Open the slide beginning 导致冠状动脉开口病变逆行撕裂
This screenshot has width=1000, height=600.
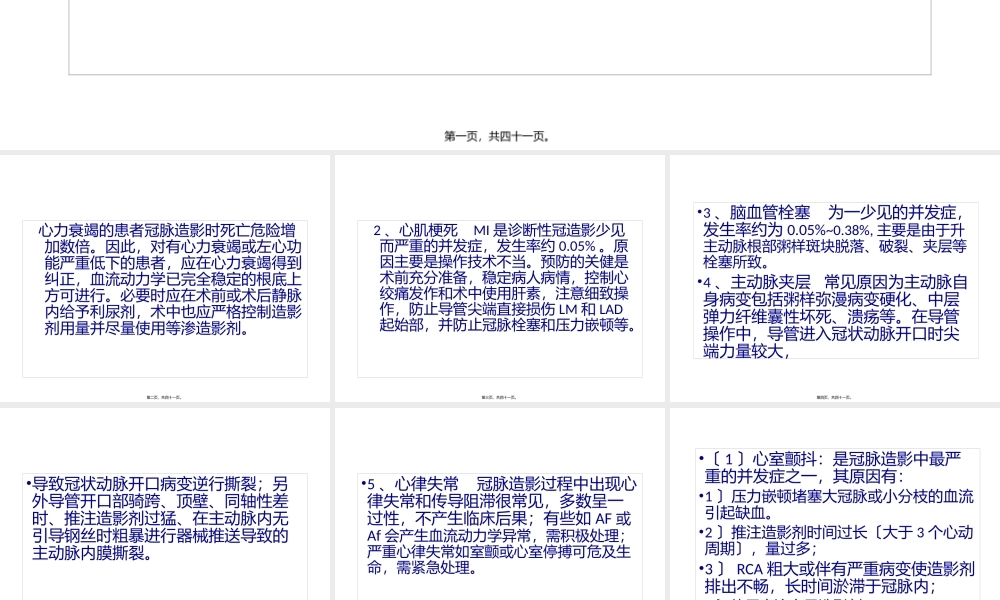(165, 504)
